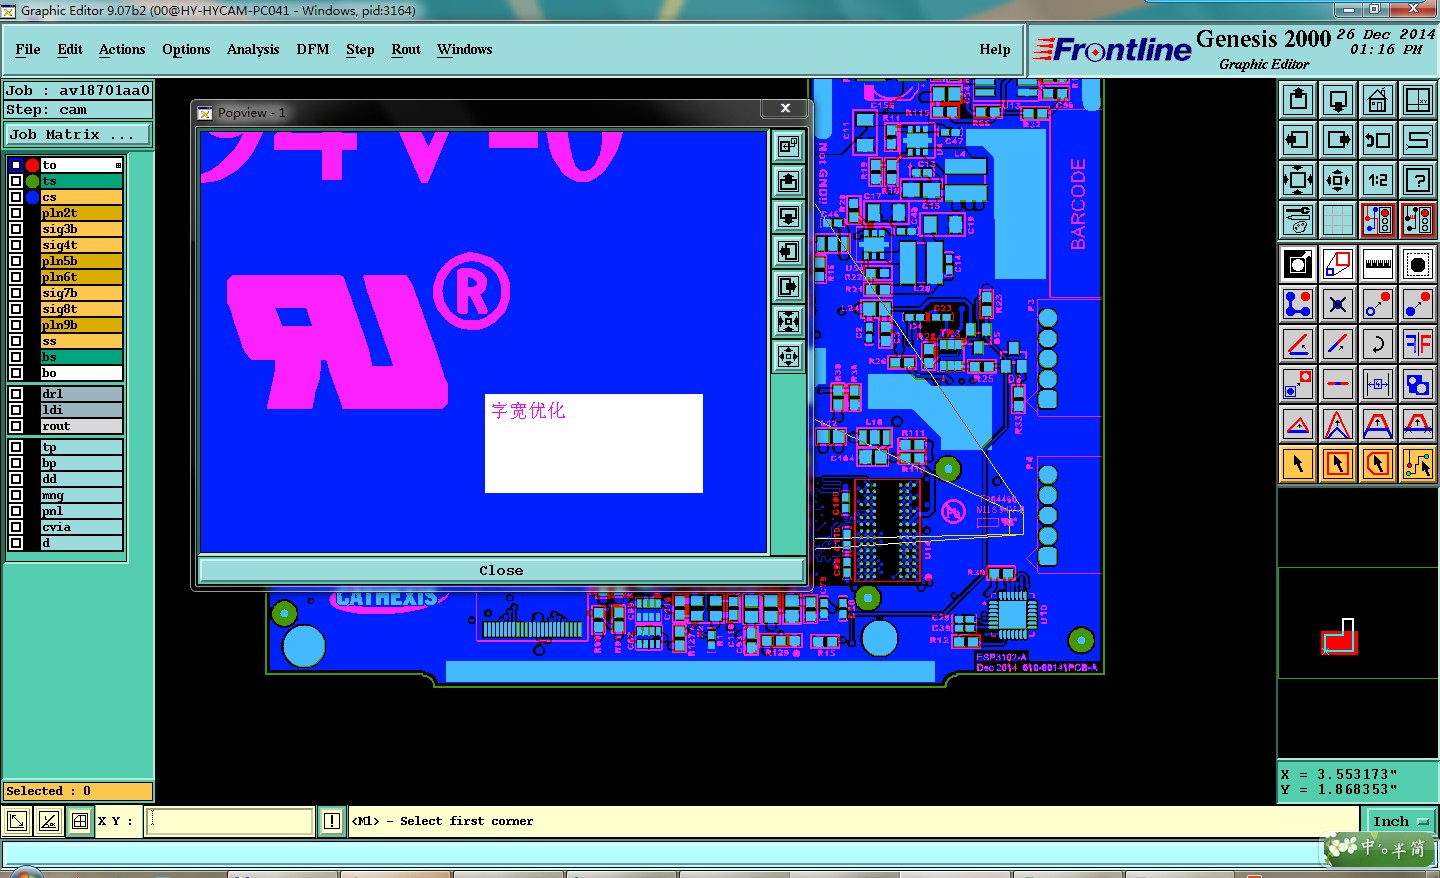
Task: Toggle the checkbox for layer bo
Action: [16, 373]
